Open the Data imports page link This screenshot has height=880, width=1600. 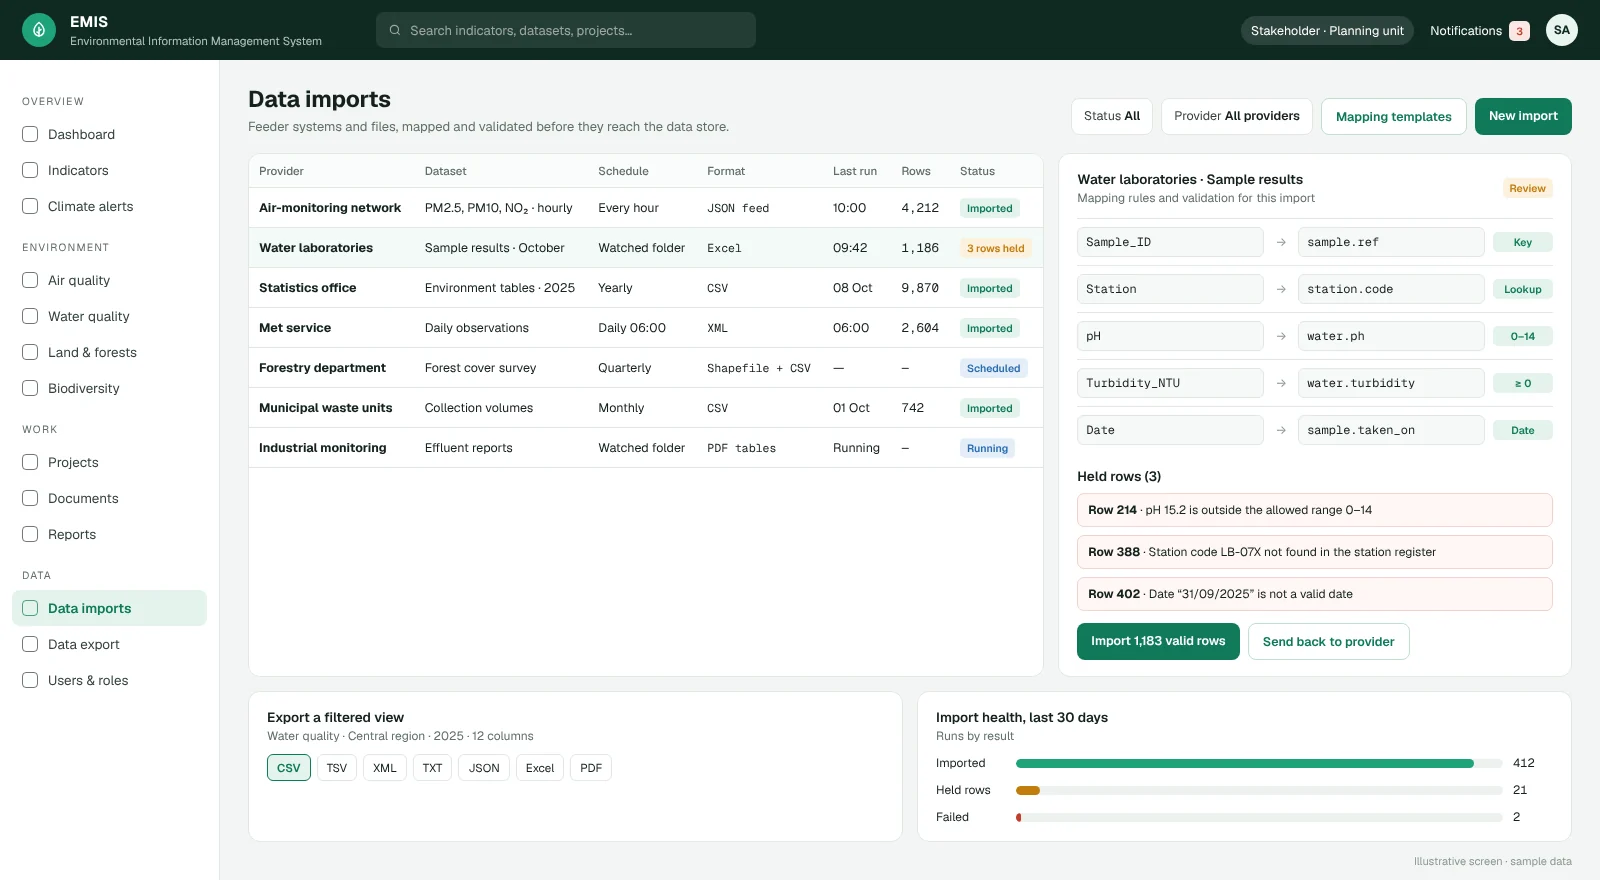[109, 608]
